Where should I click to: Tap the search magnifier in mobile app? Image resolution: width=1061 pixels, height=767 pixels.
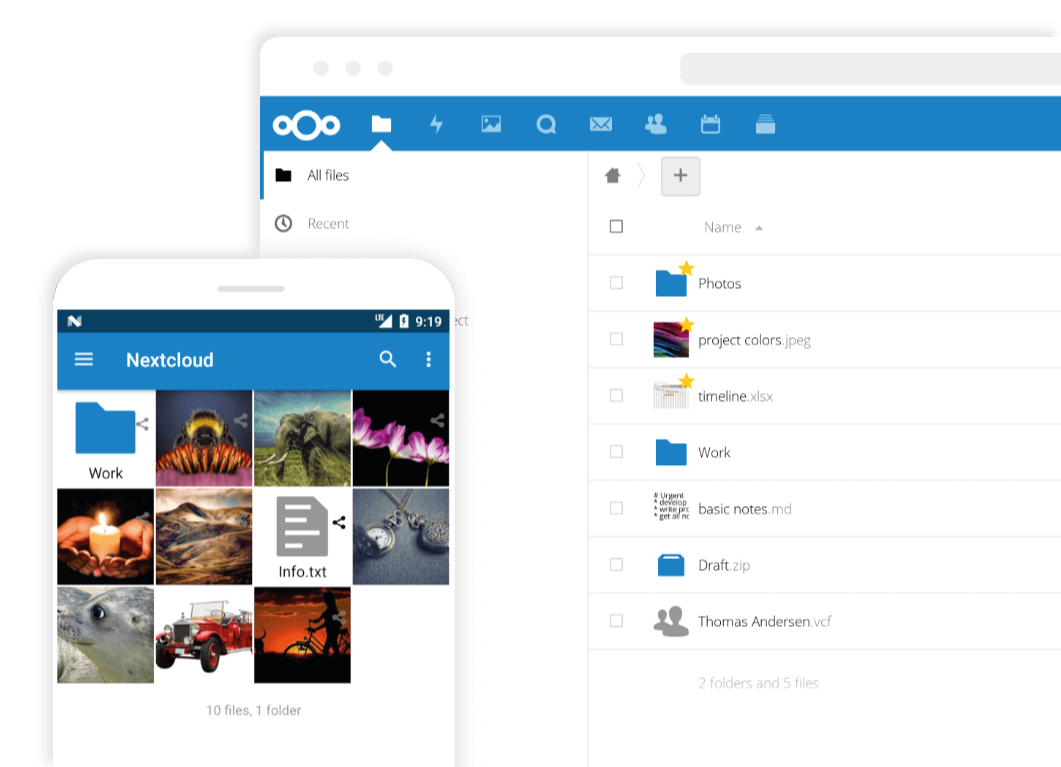388,359
